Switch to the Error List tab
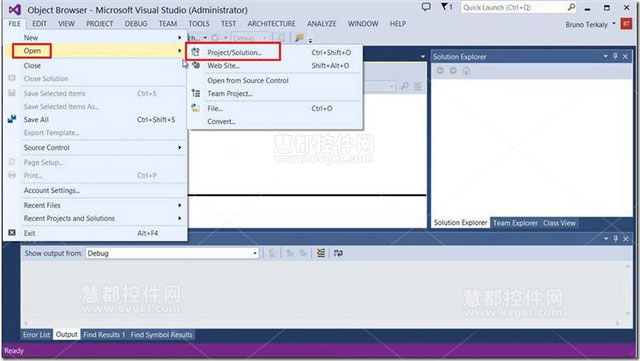 coord(36,335)
